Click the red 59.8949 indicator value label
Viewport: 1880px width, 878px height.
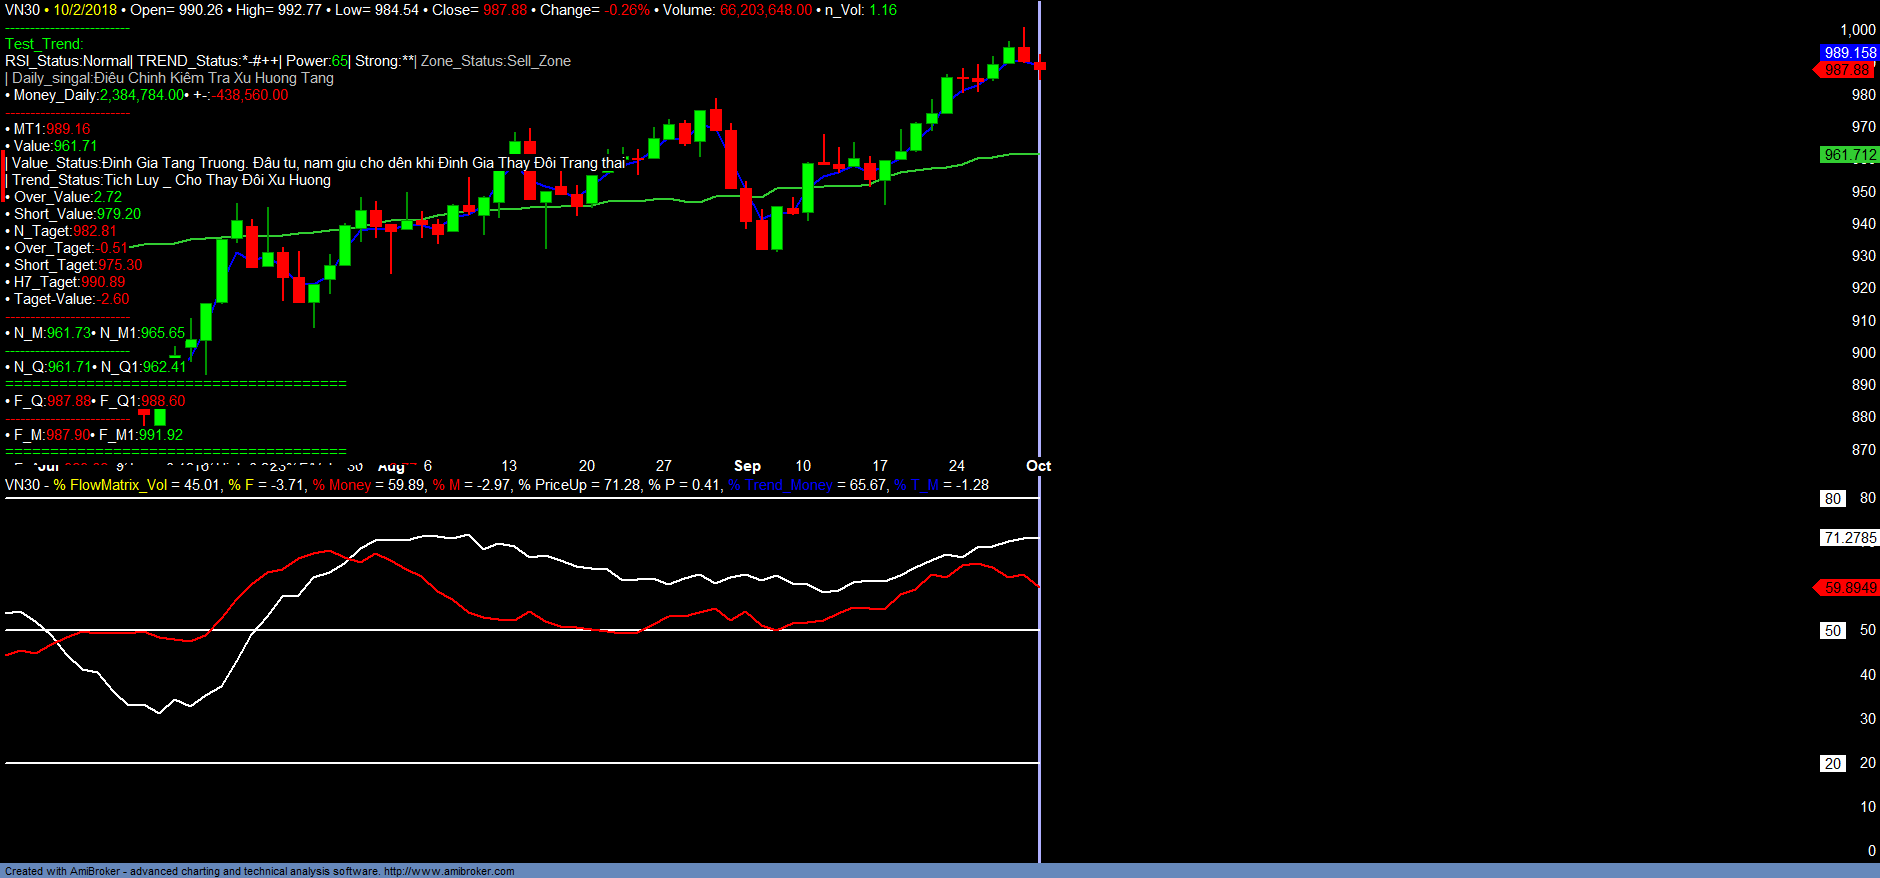[x=1849, y=588]
